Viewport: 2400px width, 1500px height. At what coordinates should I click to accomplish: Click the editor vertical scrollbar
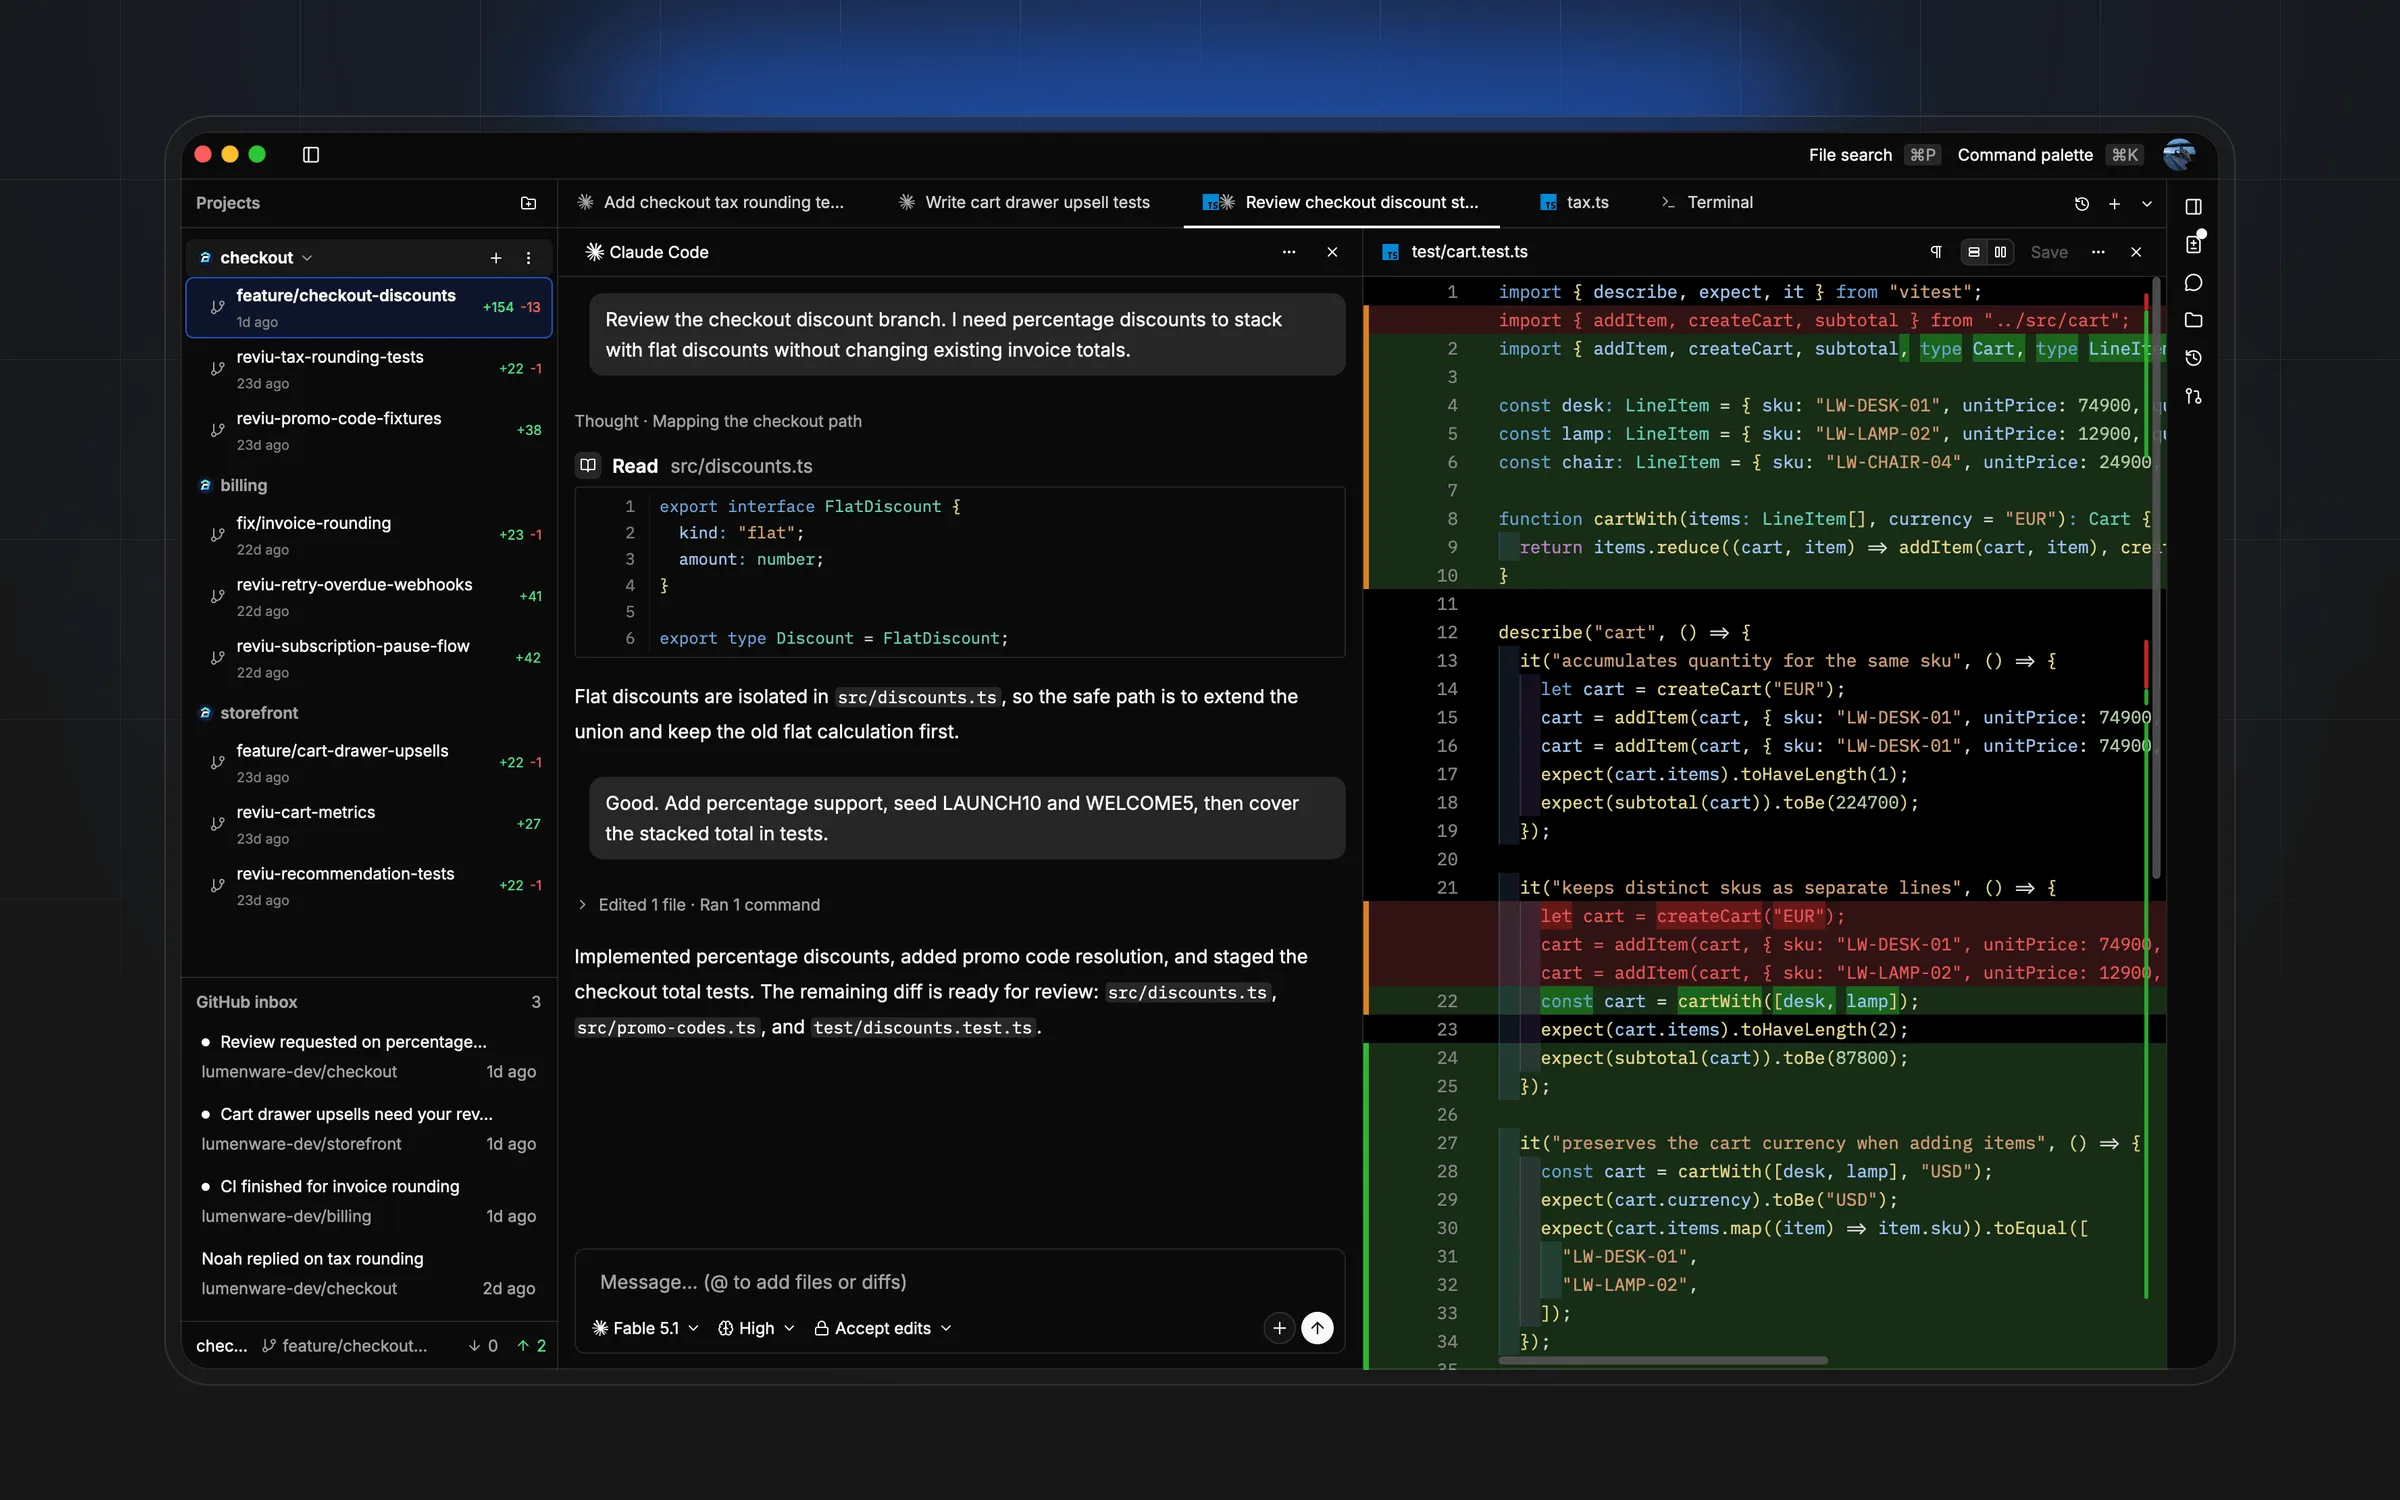(2156, 580)
